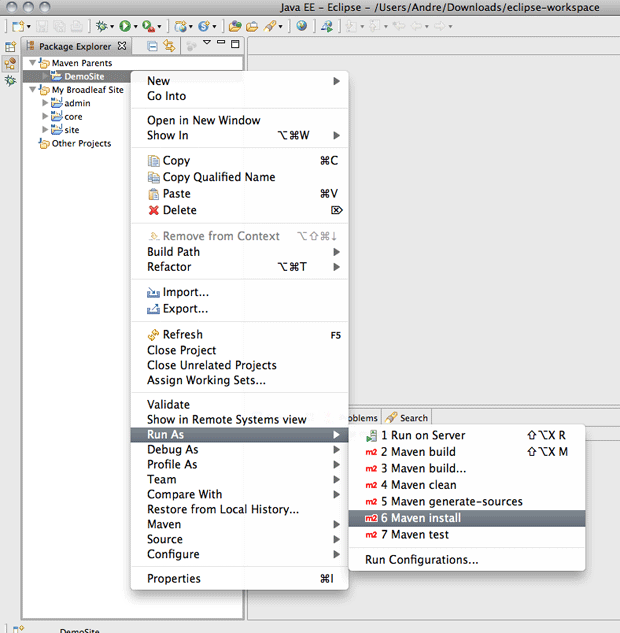
Task: Choose Export... from the context menu
Action: click(240, 309)
